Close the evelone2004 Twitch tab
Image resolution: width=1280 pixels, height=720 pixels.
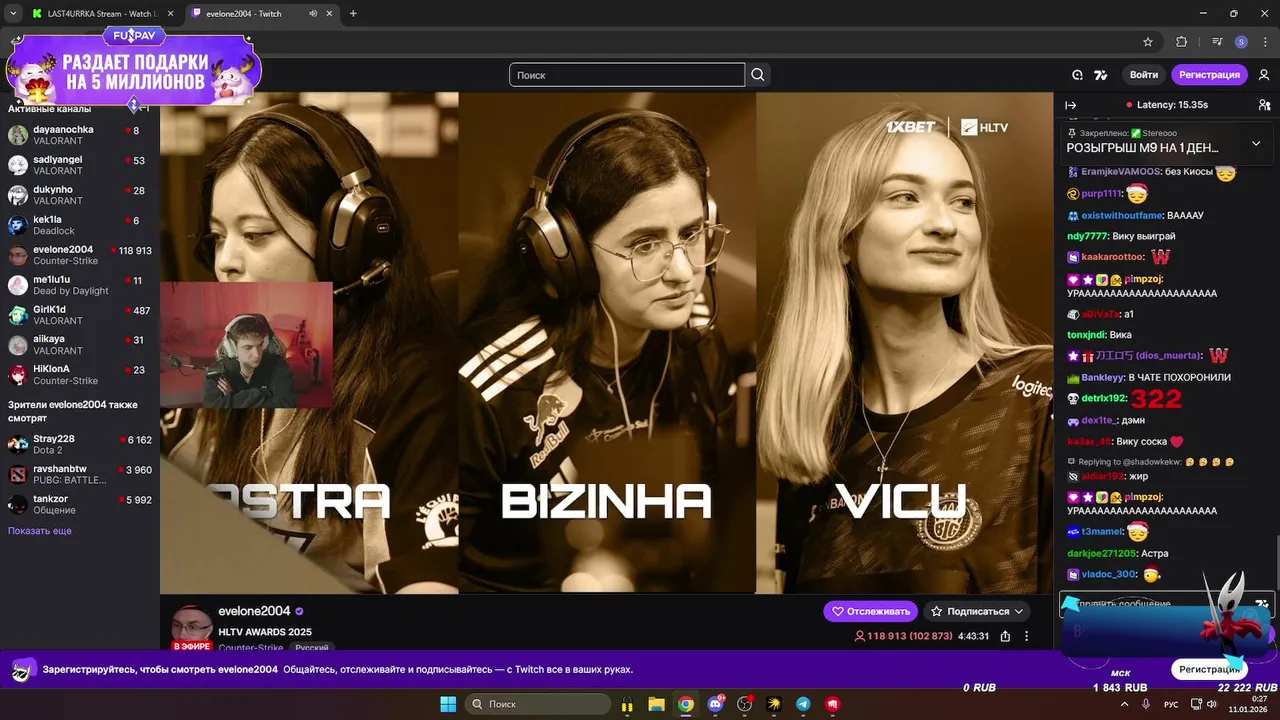(x=329, y=13)
